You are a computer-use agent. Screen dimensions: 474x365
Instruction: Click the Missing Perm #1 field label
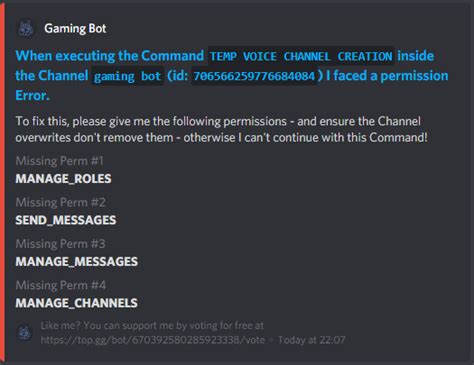[x=59, y=161]
